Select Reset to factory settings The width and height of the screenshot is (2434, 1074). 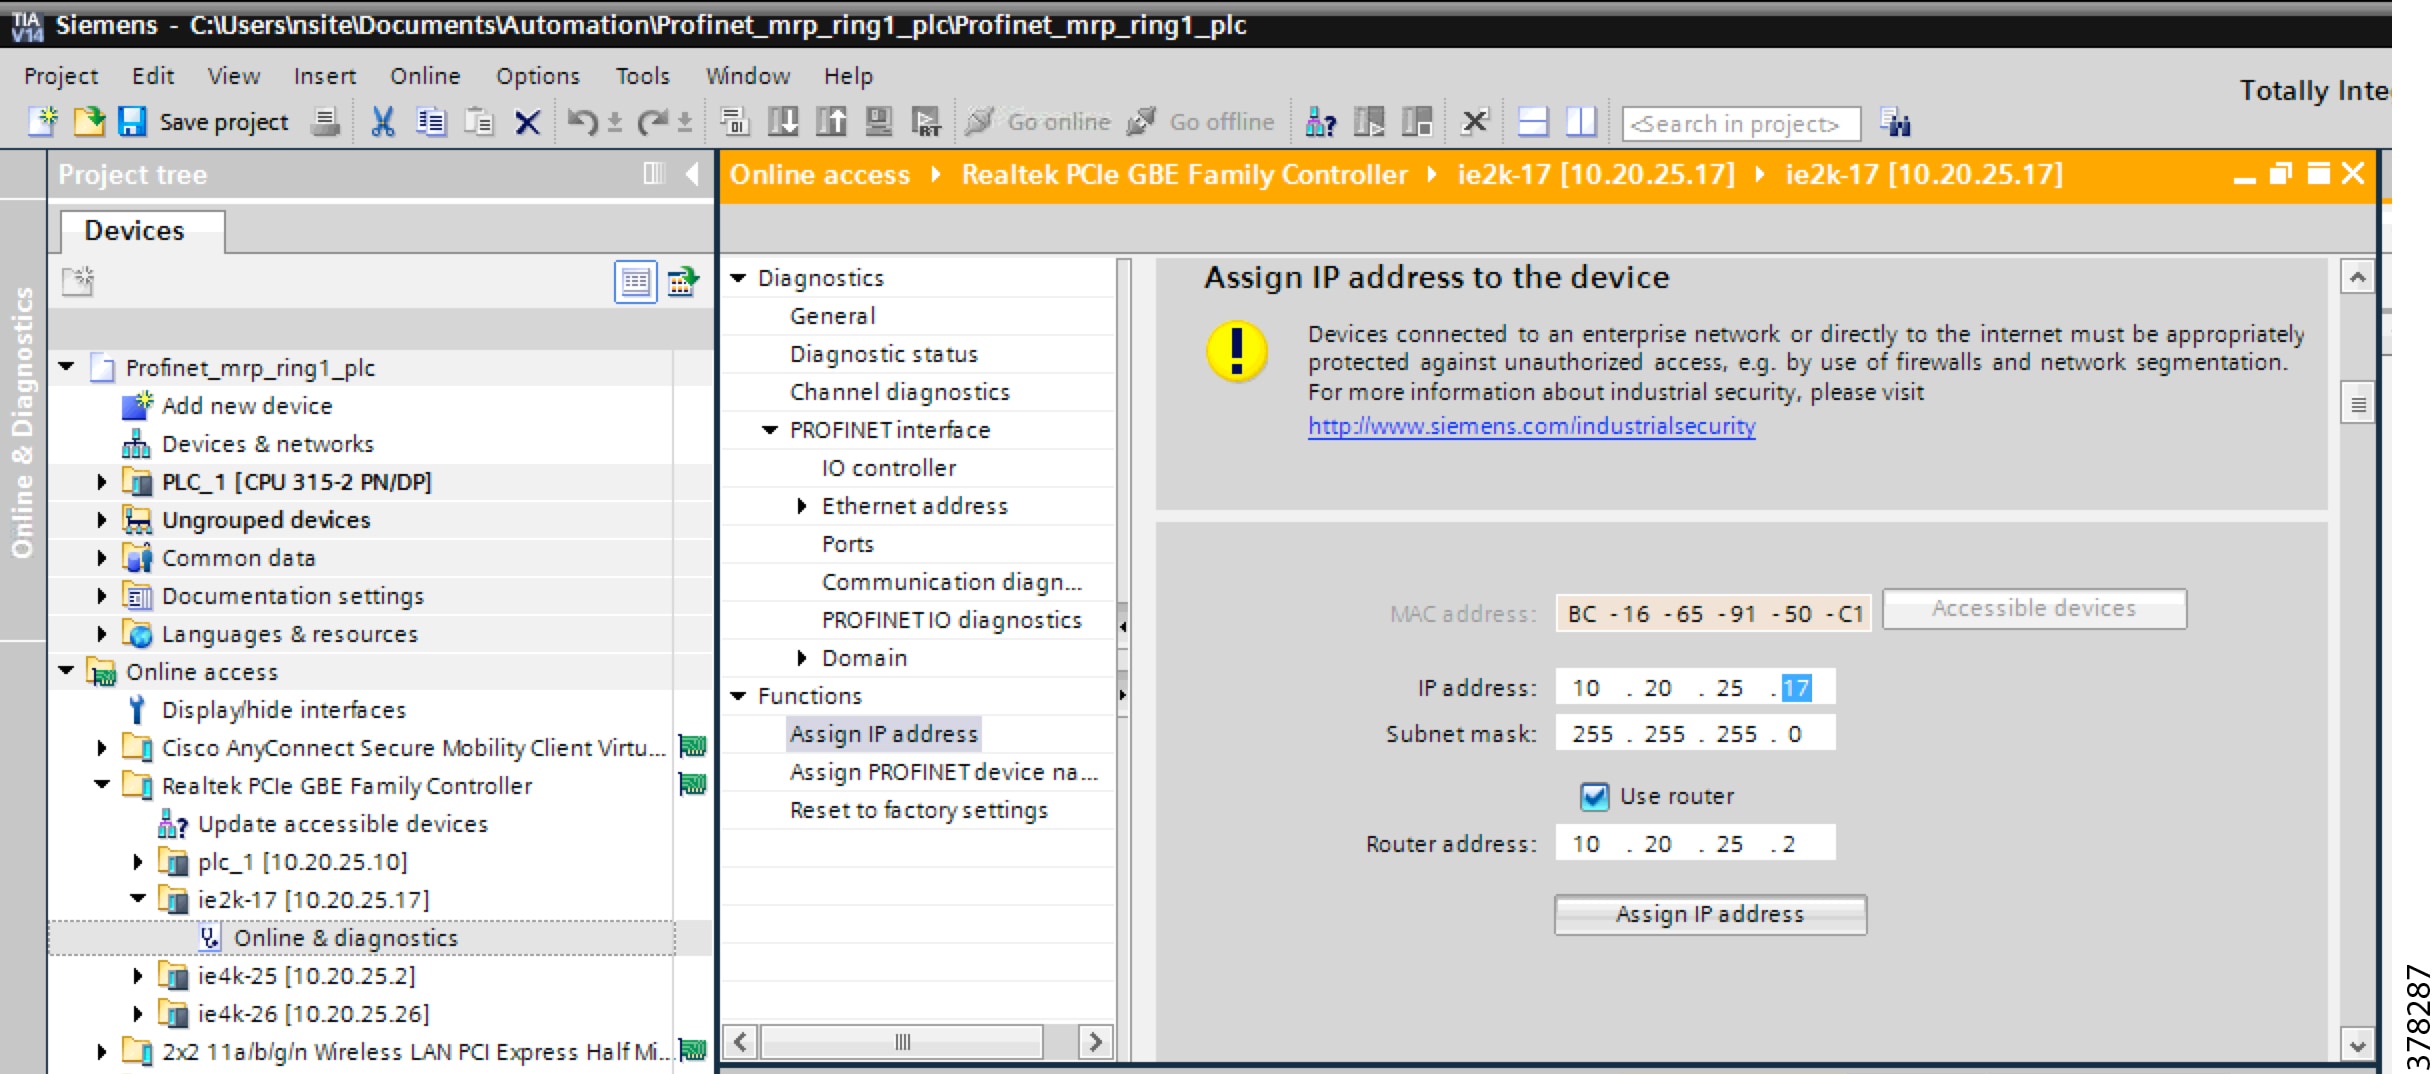[918, 810]
